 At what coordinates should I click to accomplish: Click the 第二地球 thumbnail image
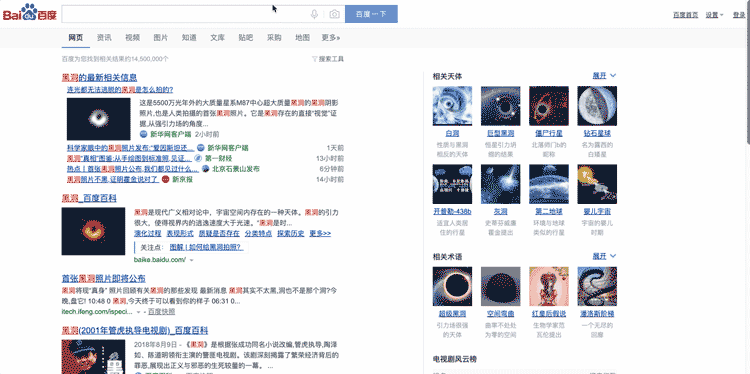549,185
